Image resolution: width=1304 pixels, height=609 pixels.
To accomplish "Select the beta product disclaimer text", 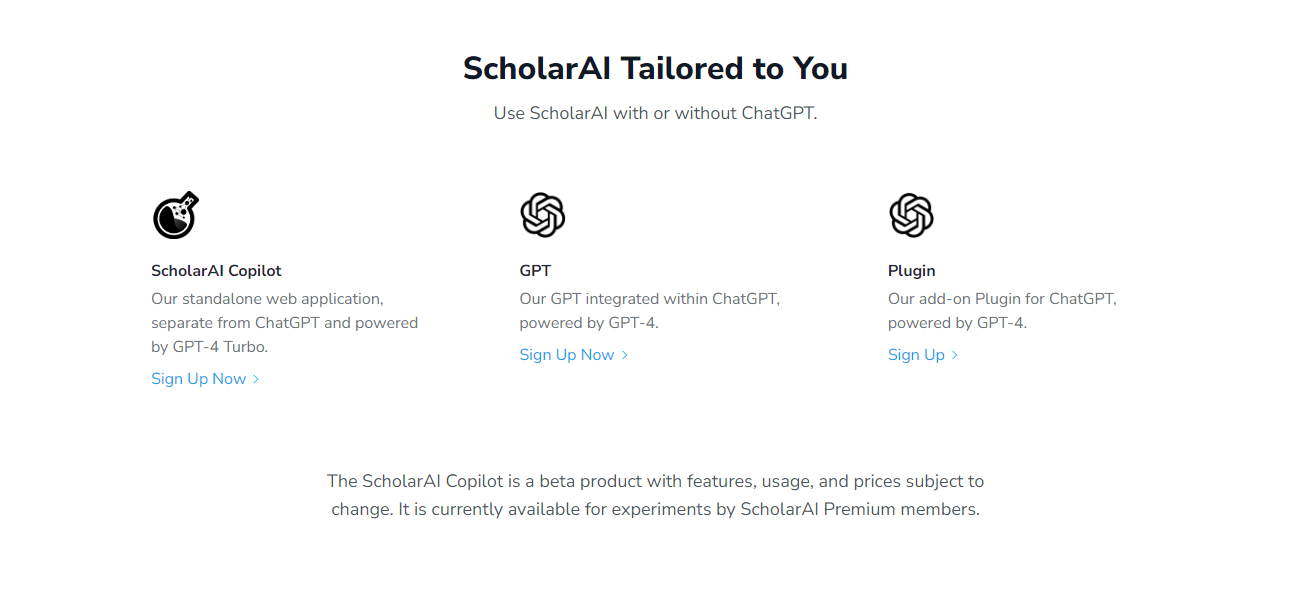I will point(655,494).
